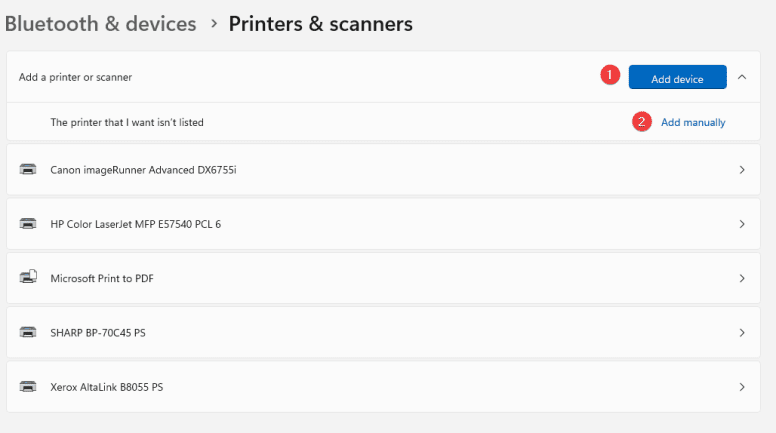
Task: Expand Microsoft Print to PDF chevron
Action: (742, 278)
